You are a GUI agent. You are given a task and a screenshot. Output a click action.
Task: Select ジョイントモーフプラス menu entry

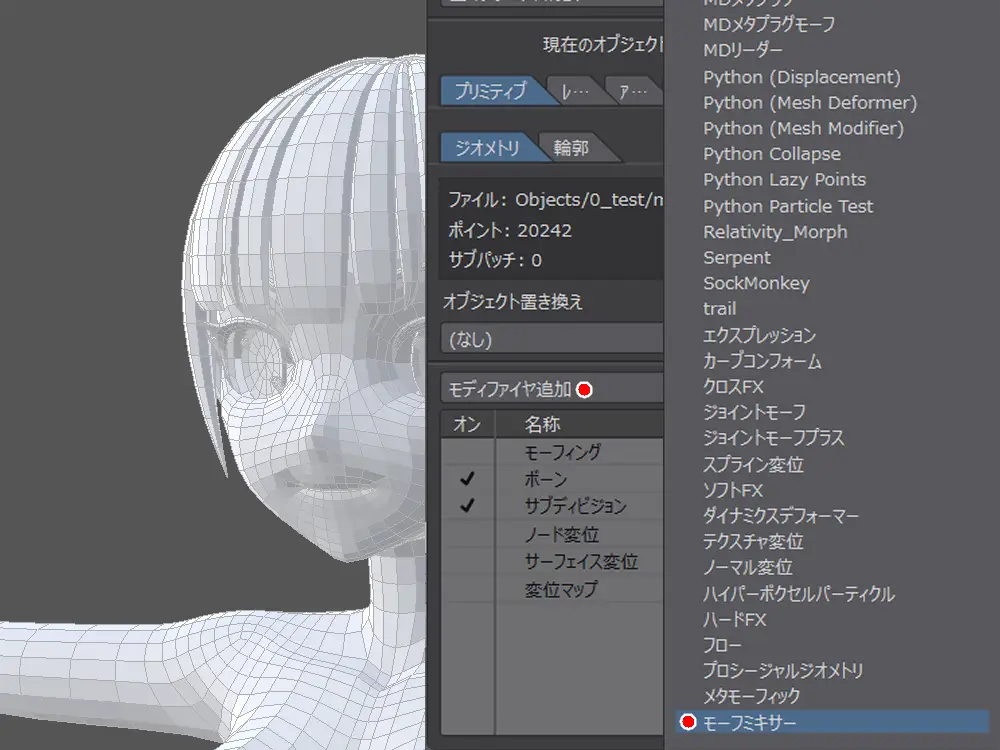point(773,438)
